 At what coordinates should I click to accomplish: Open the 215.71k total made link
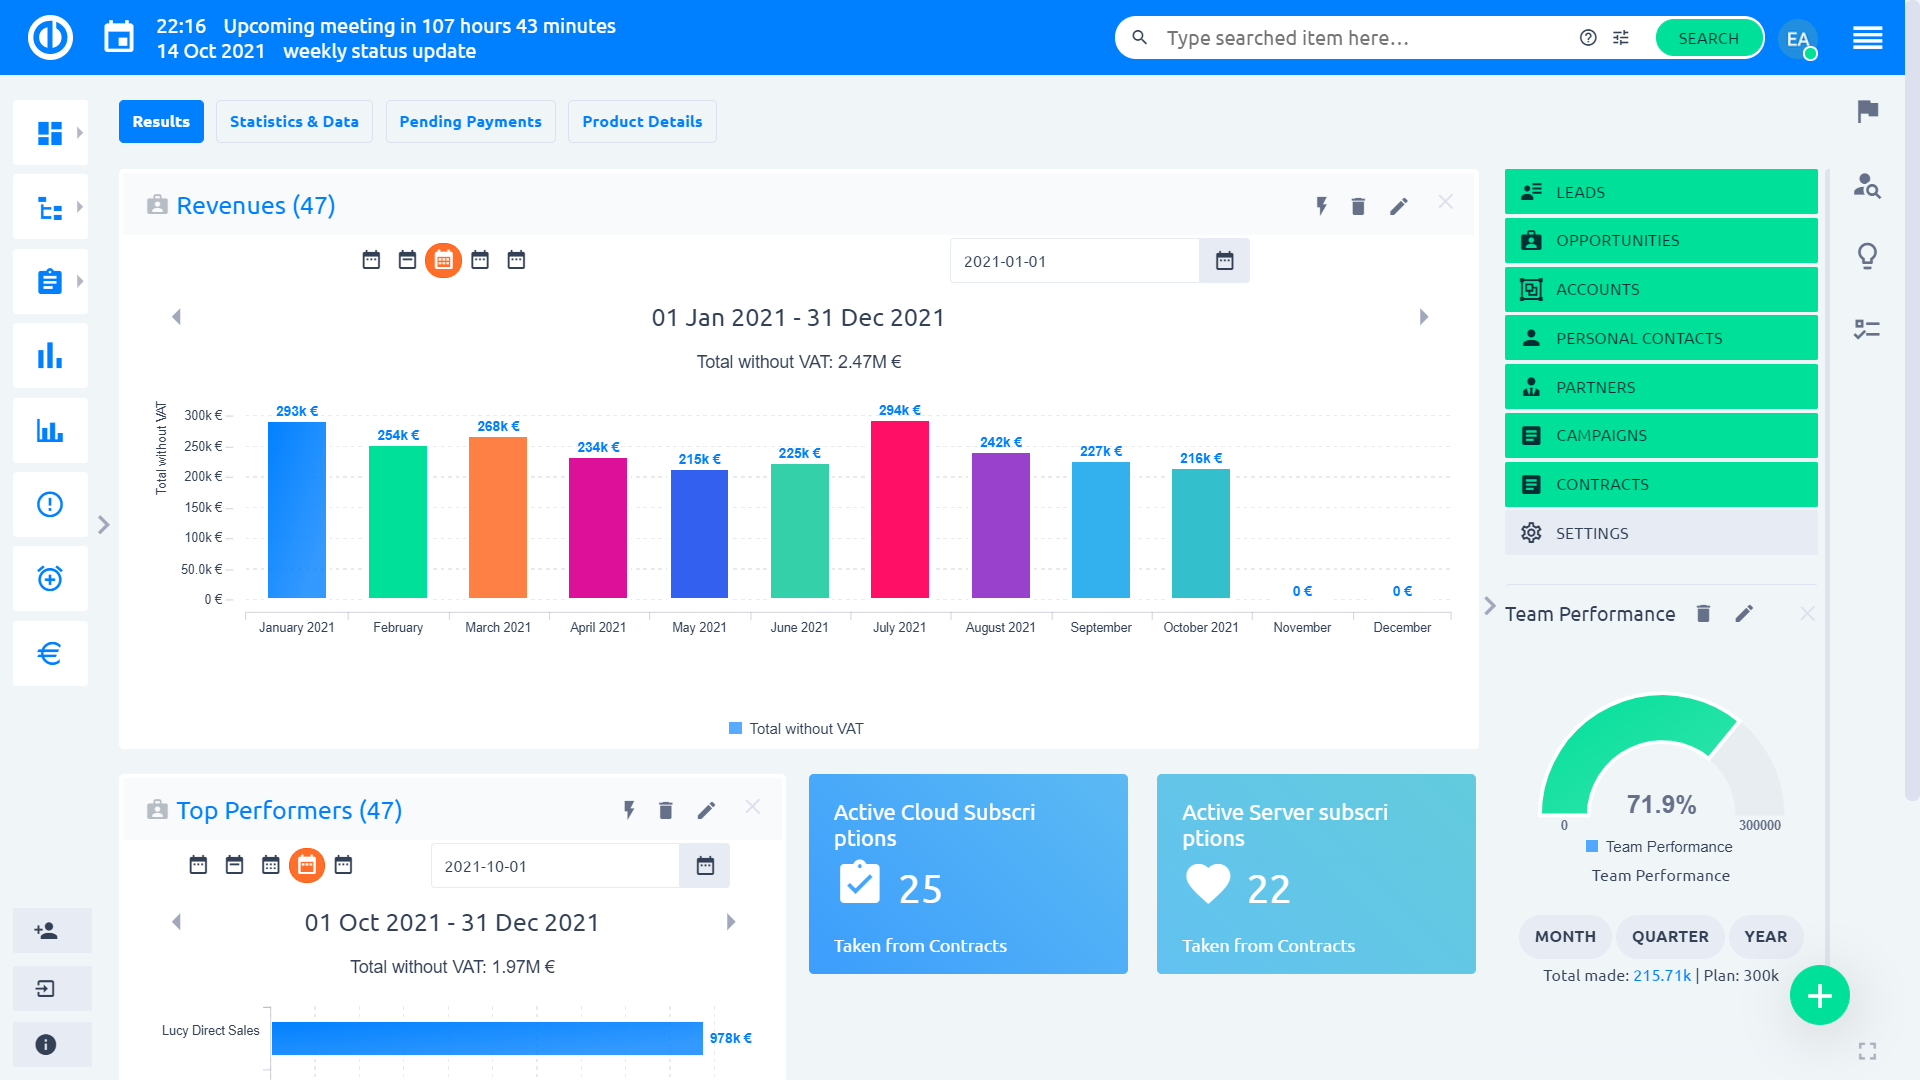pos(1662,974)
